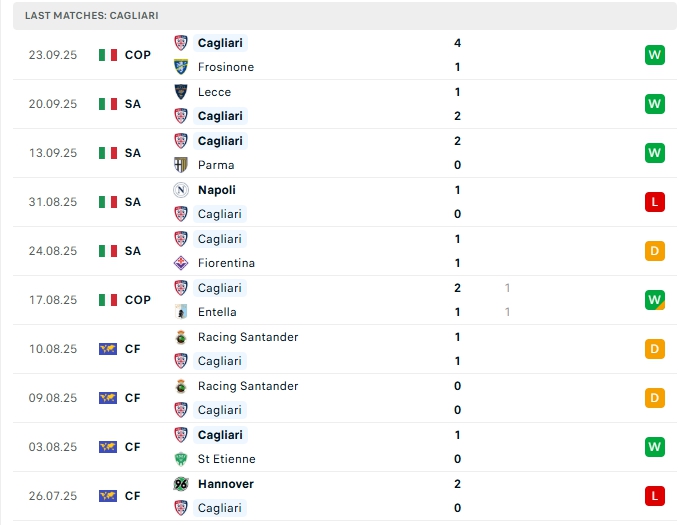This screenshot has height=525, width=686.
Task: Click the Entella team crest icon
Action: pos(181,312)
